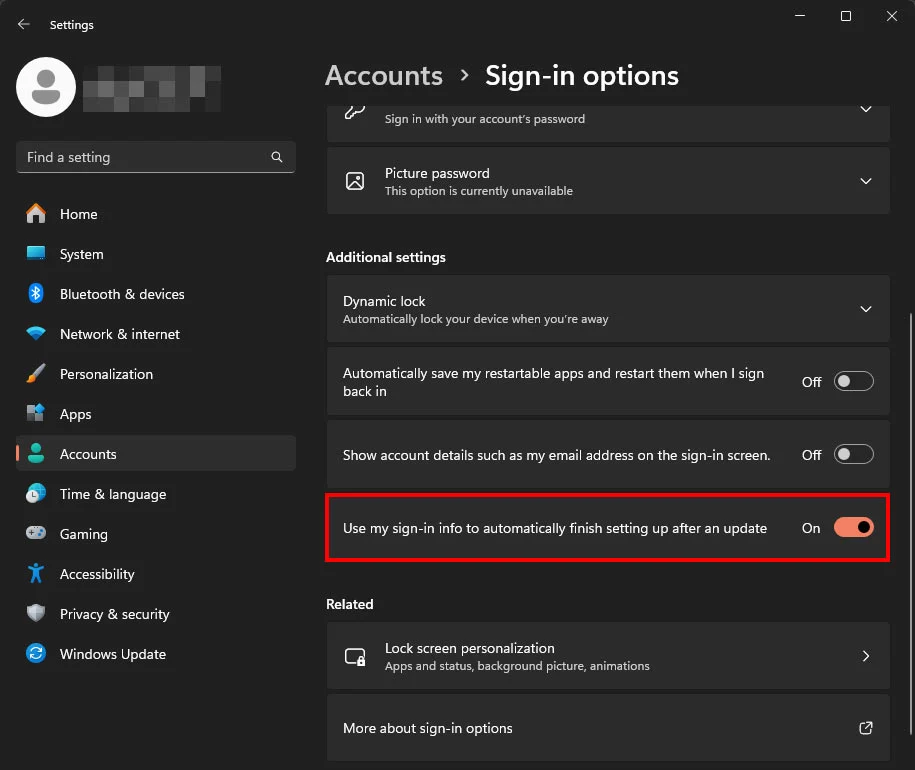The image size is (915, 770).
Task: Click the Bluetooth icon in sidebar
Action: pos(36,293)
